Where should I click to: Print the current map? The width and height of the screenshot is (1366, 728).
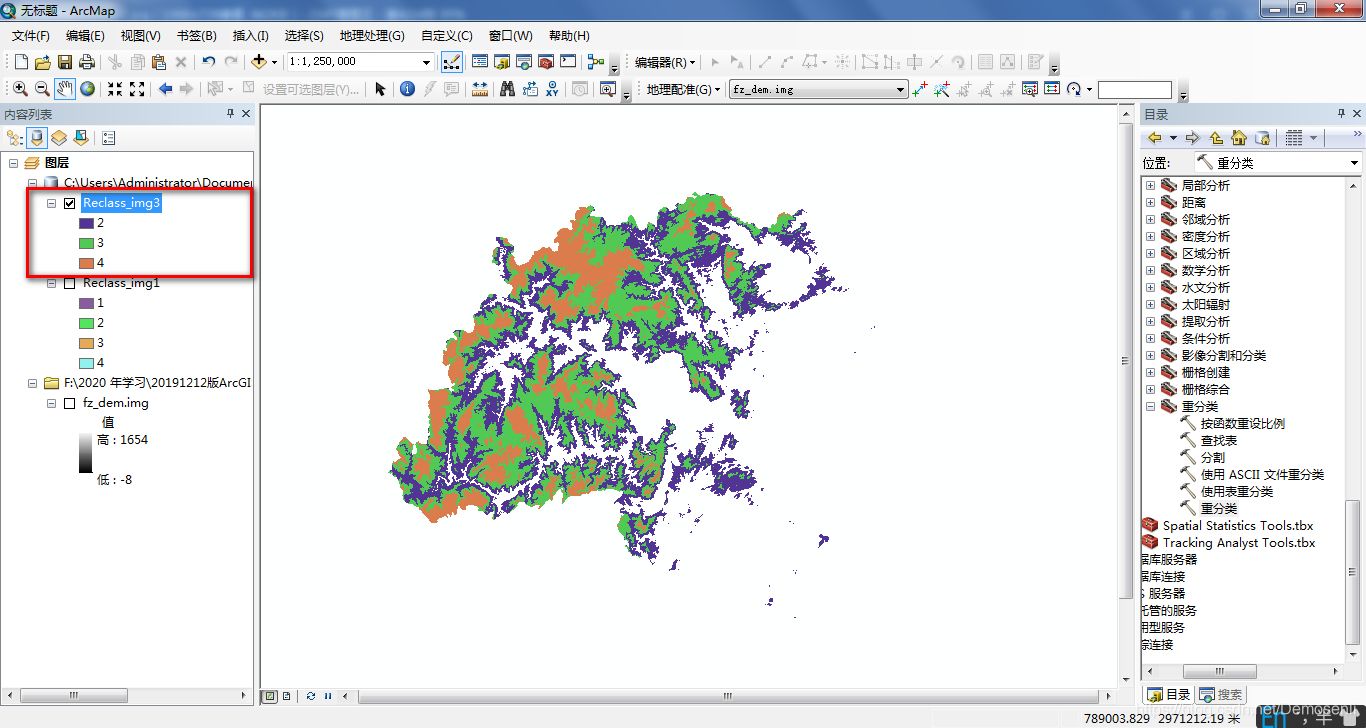(x=87, y=61)
